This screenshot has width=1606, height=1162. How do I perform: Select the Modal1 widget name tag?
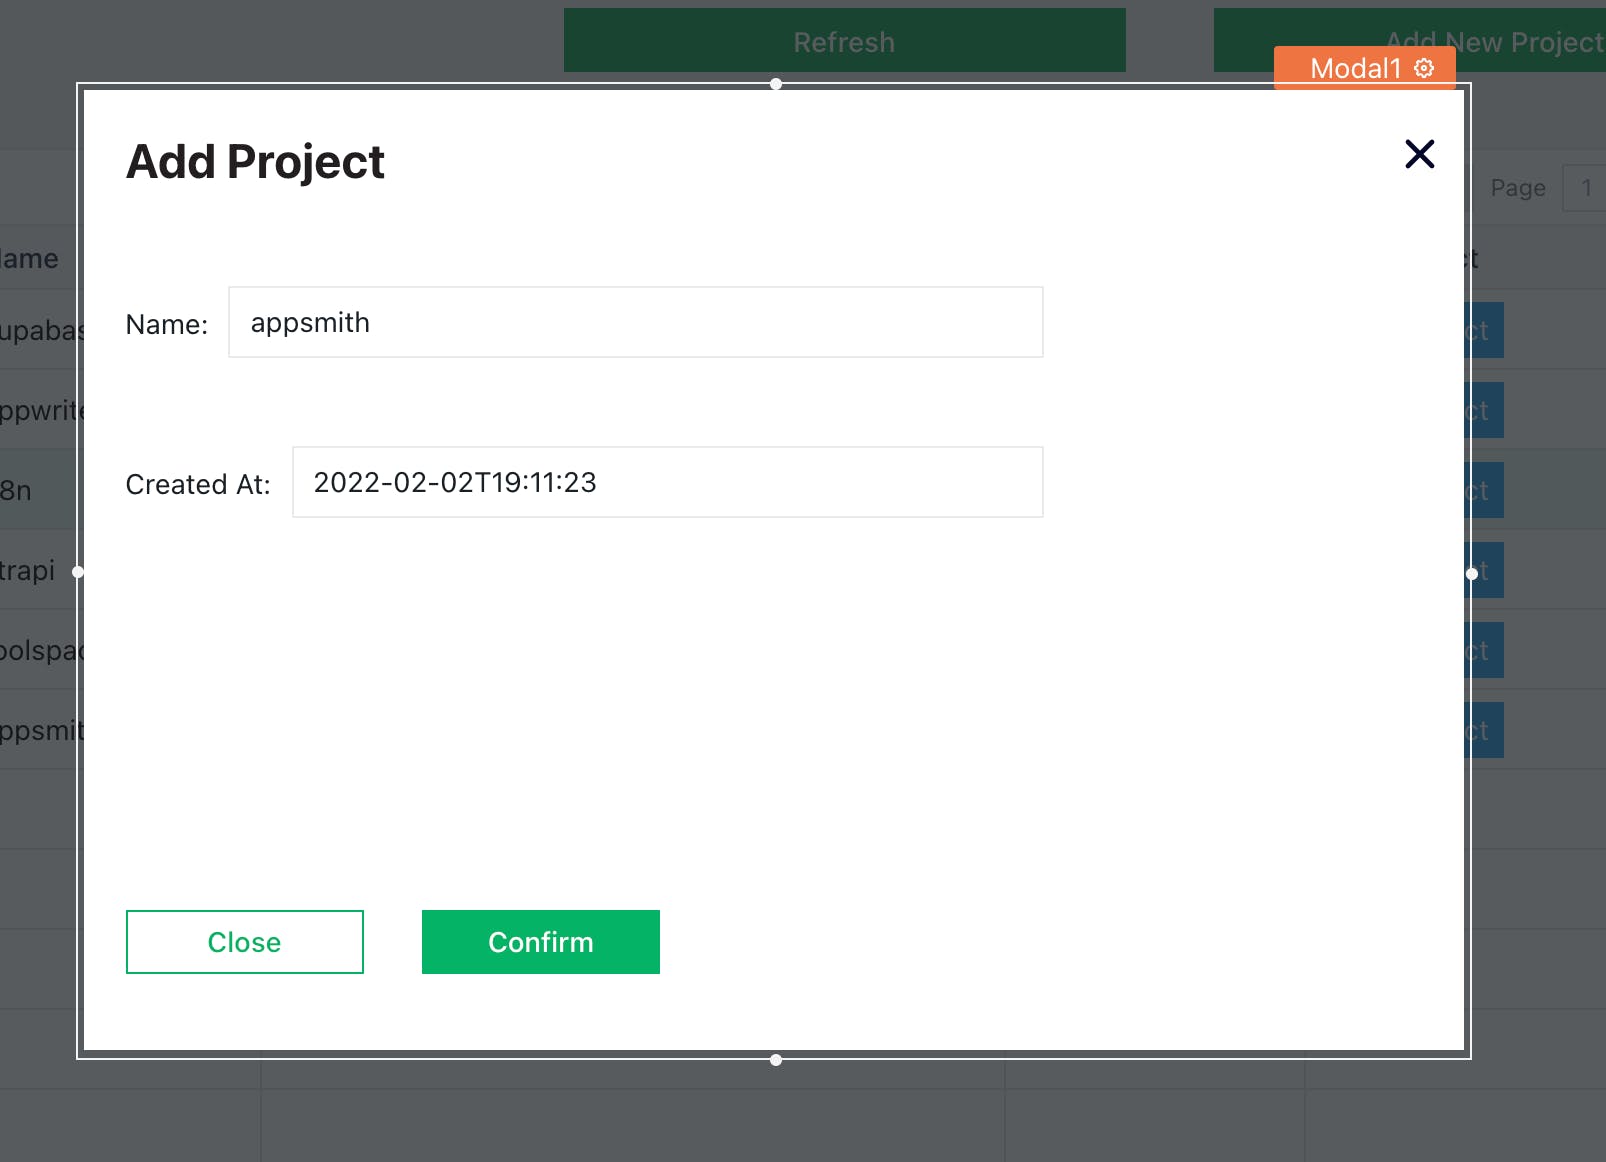tap(1355, 68)
